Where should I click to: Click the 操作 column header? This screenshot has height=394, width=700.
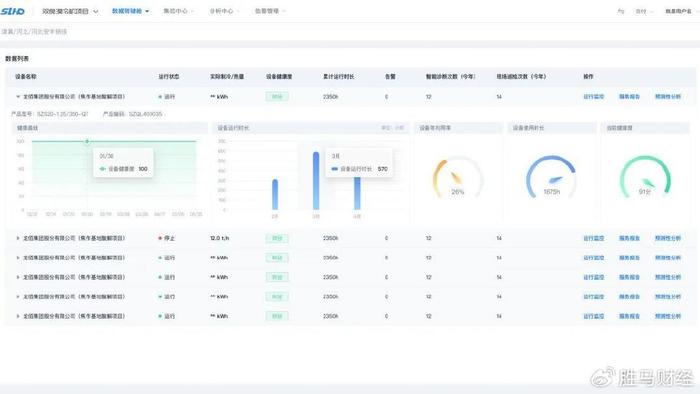click(x=588, y=77)
